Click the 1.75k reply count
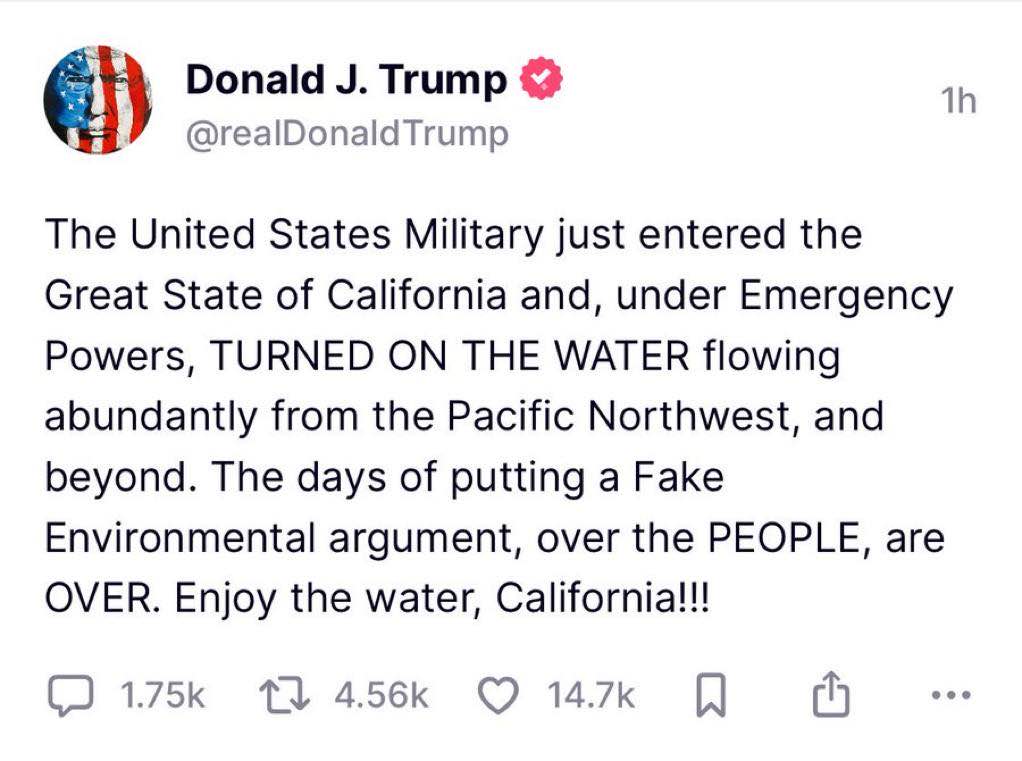Image resolution: width=1022 pixels, height=761 pixels. [162, 696]
